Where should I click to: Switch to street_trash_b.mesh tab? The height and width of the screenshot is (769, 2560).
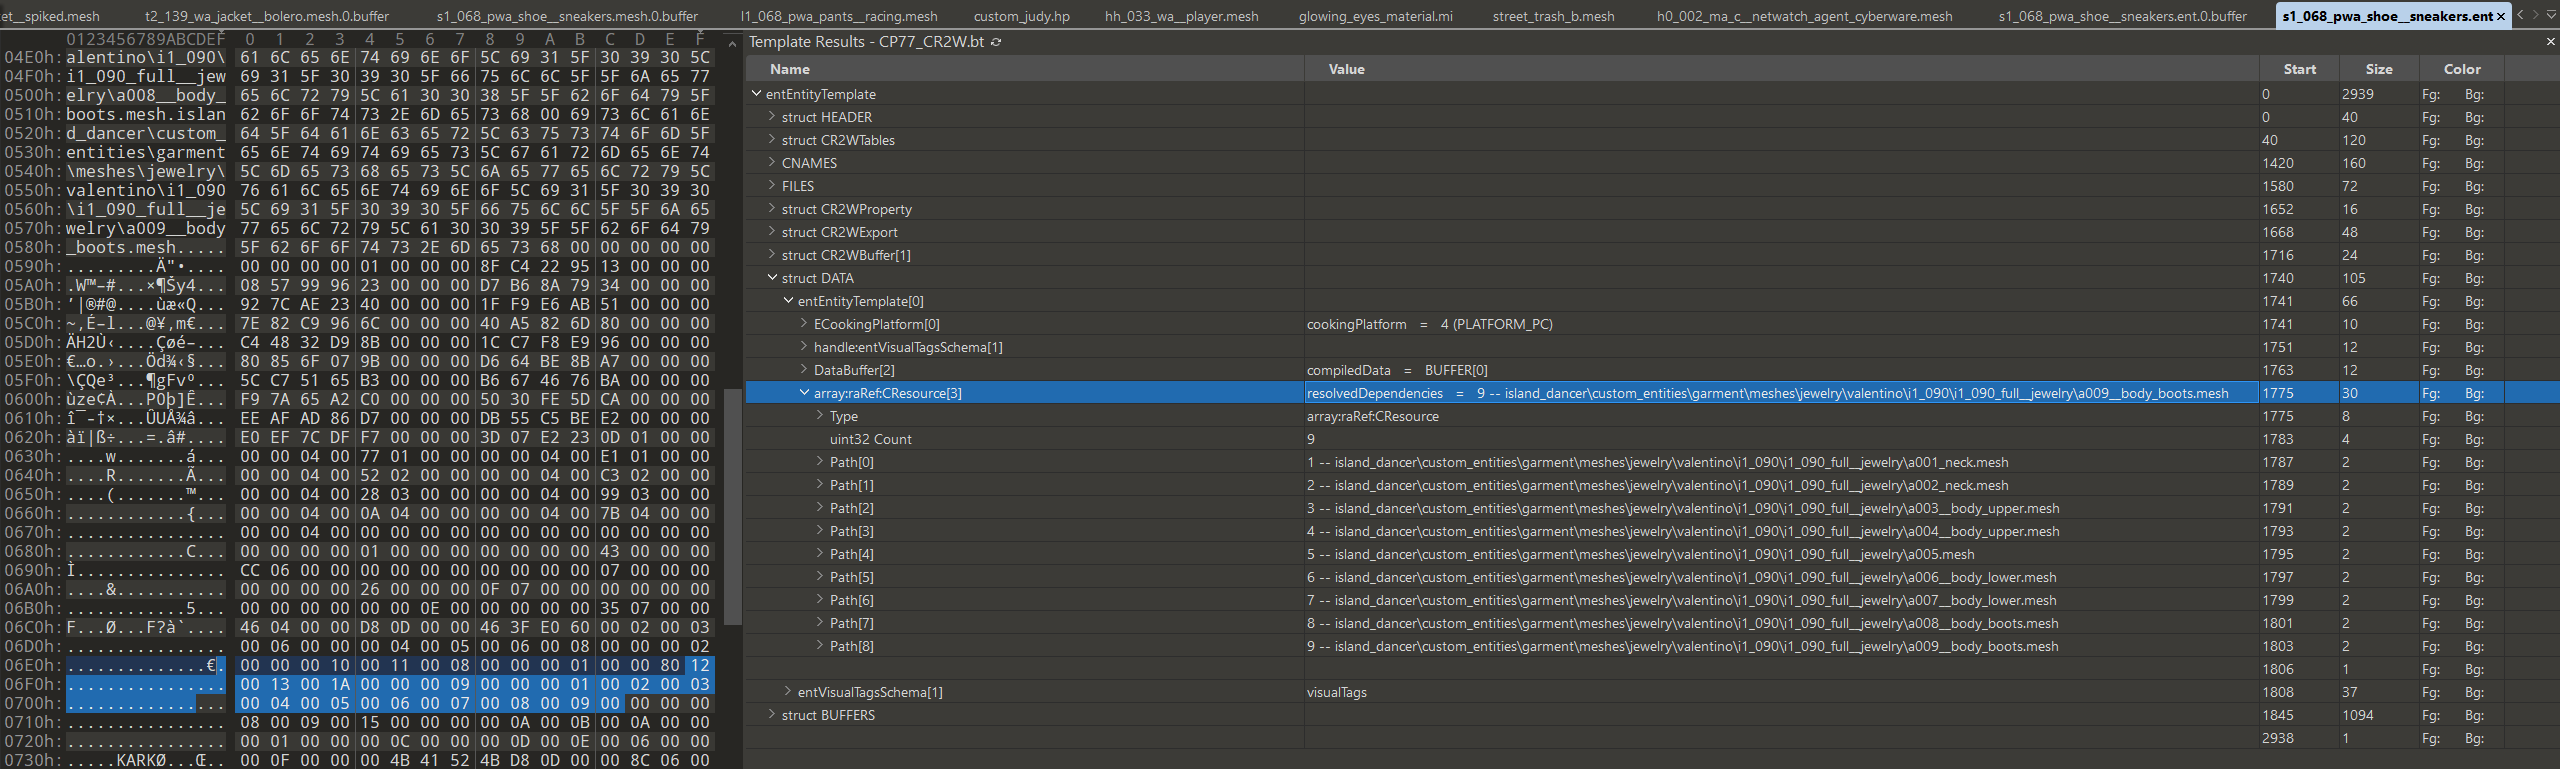(1553, 16)
